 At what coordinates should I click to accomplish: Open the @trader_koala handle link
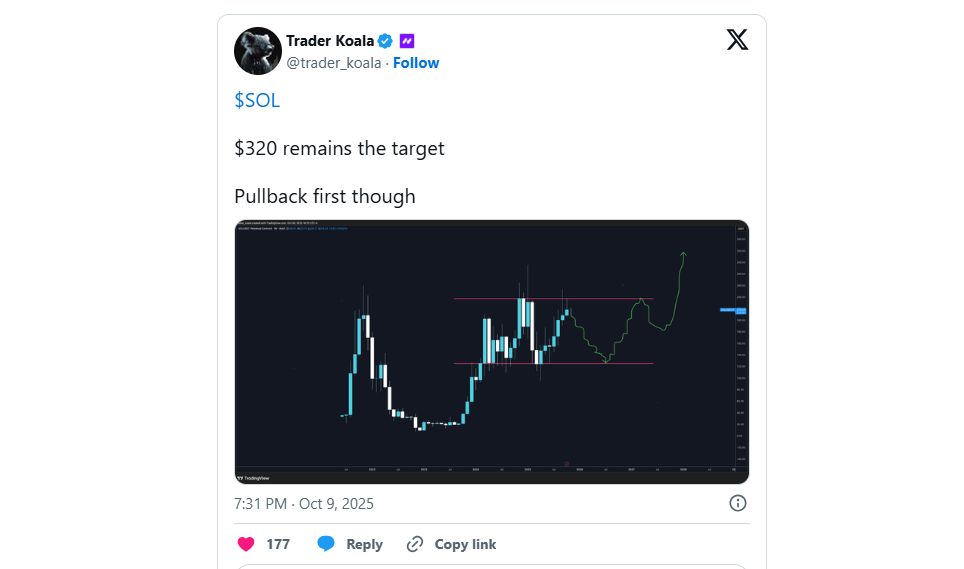334,63
